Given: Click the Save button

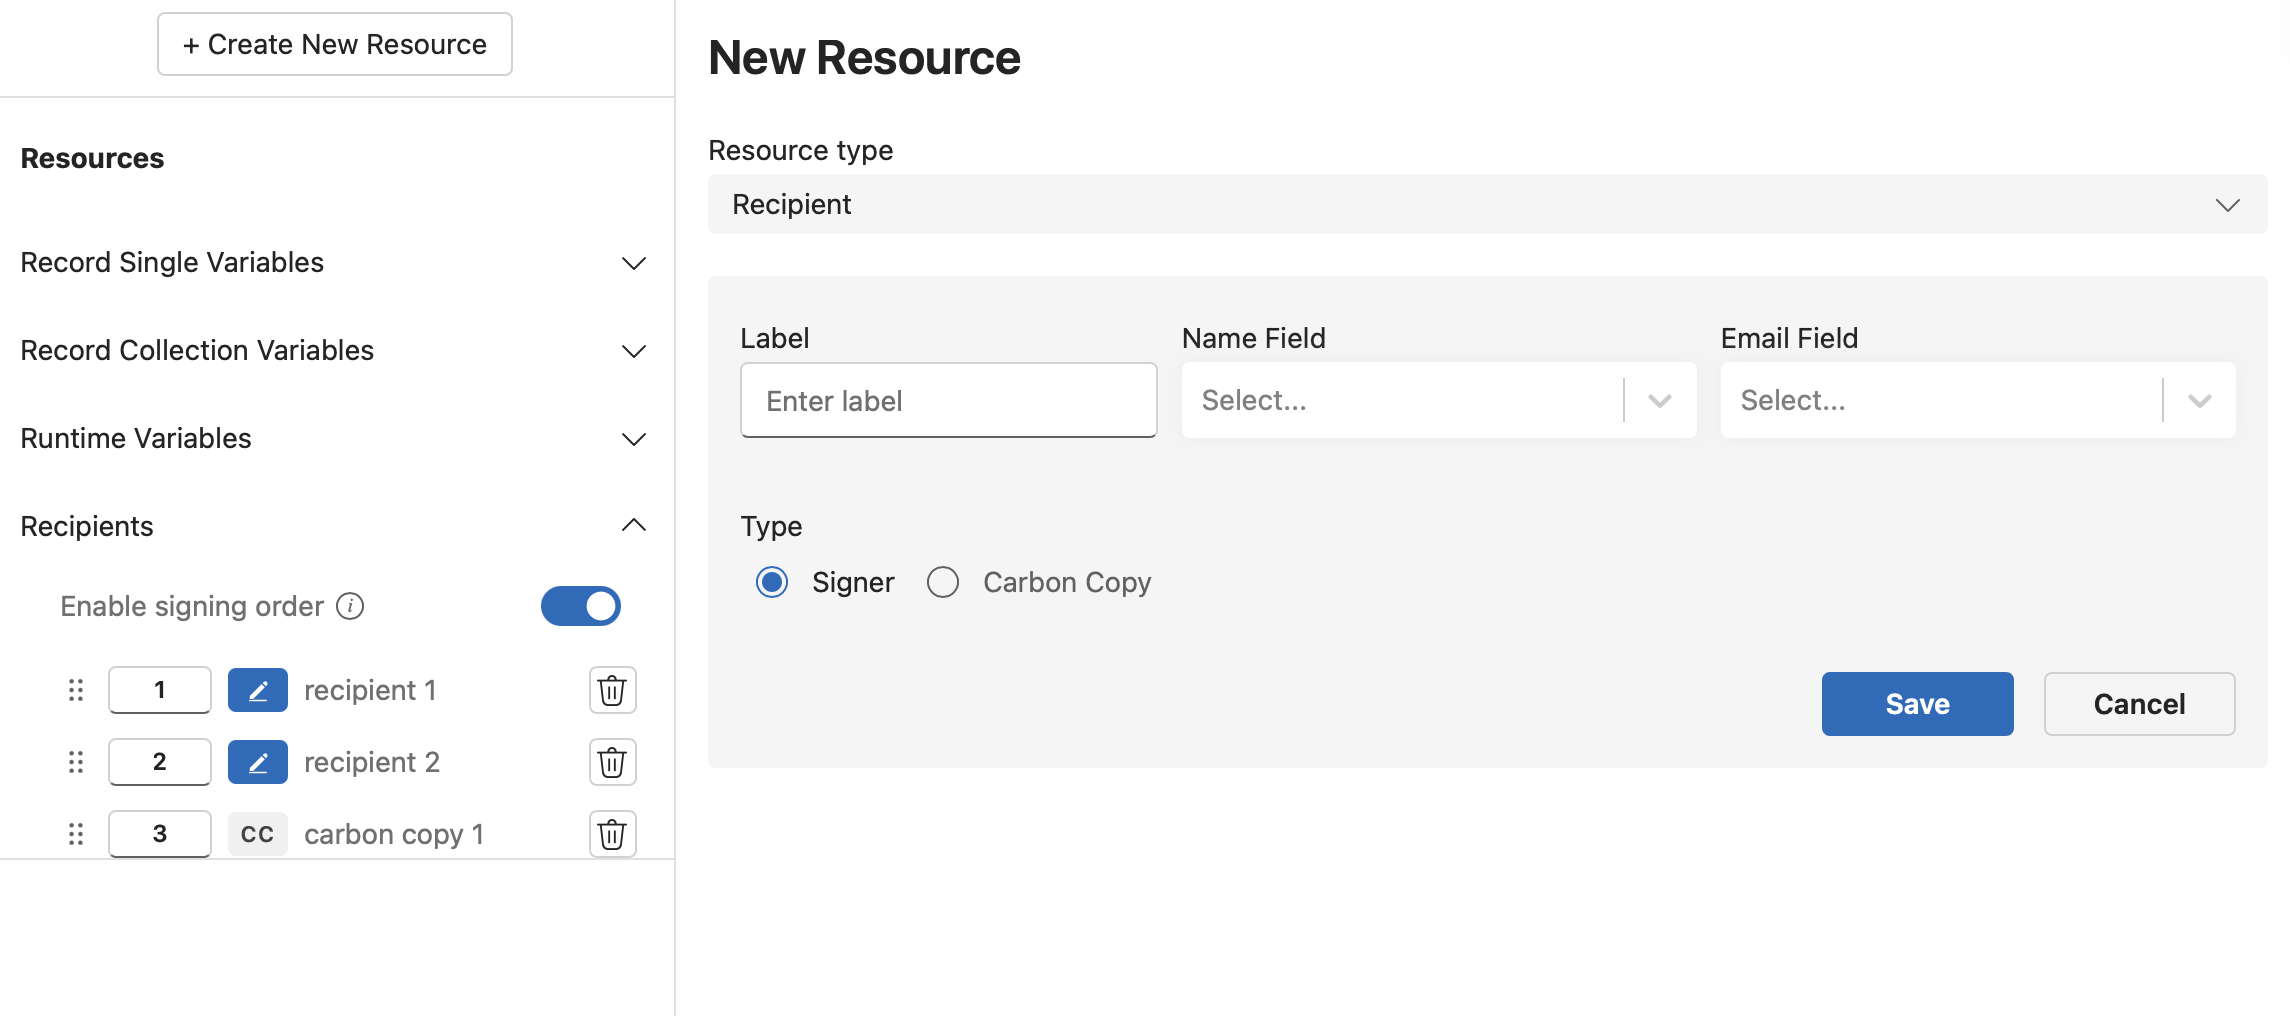Looking at the screenshot, I should click(1917, 704).
